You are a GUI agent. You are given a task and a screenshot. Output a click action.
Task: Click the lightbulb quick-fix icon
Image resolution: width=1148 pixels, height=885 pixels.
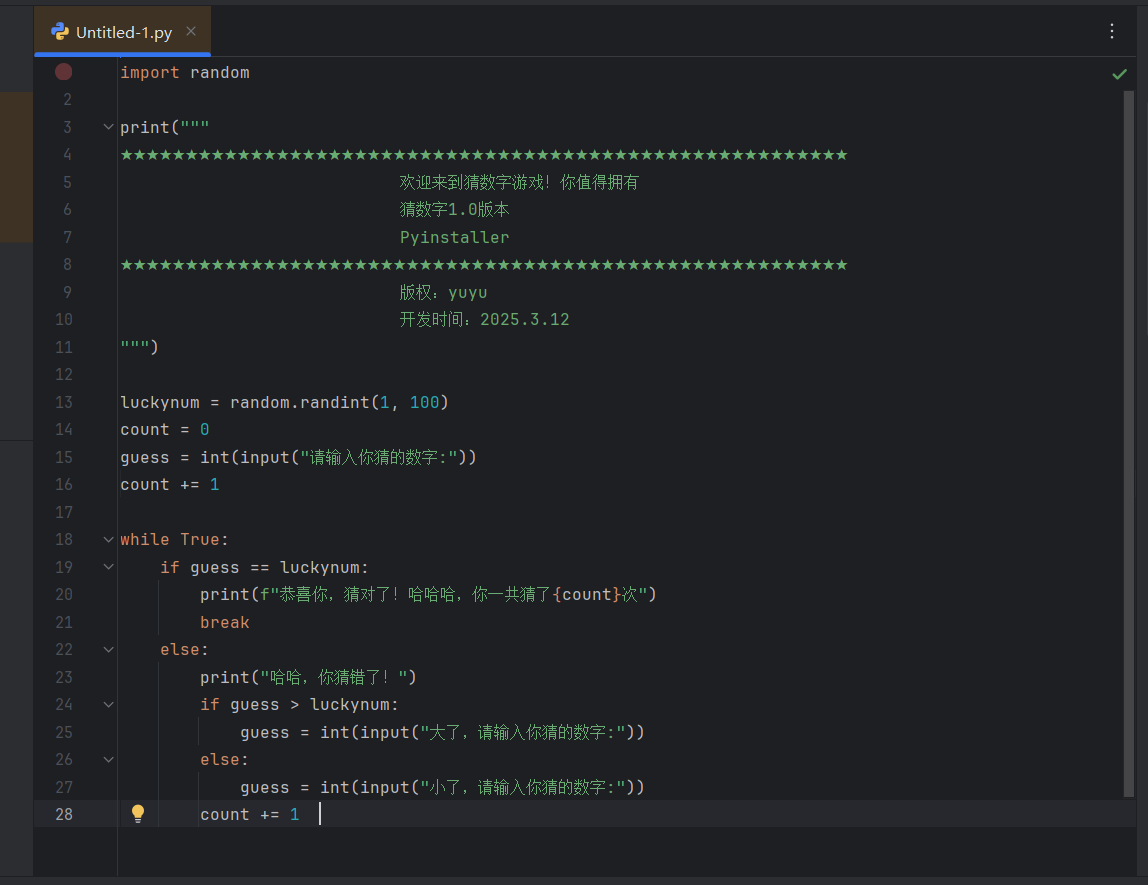(138, 814)
